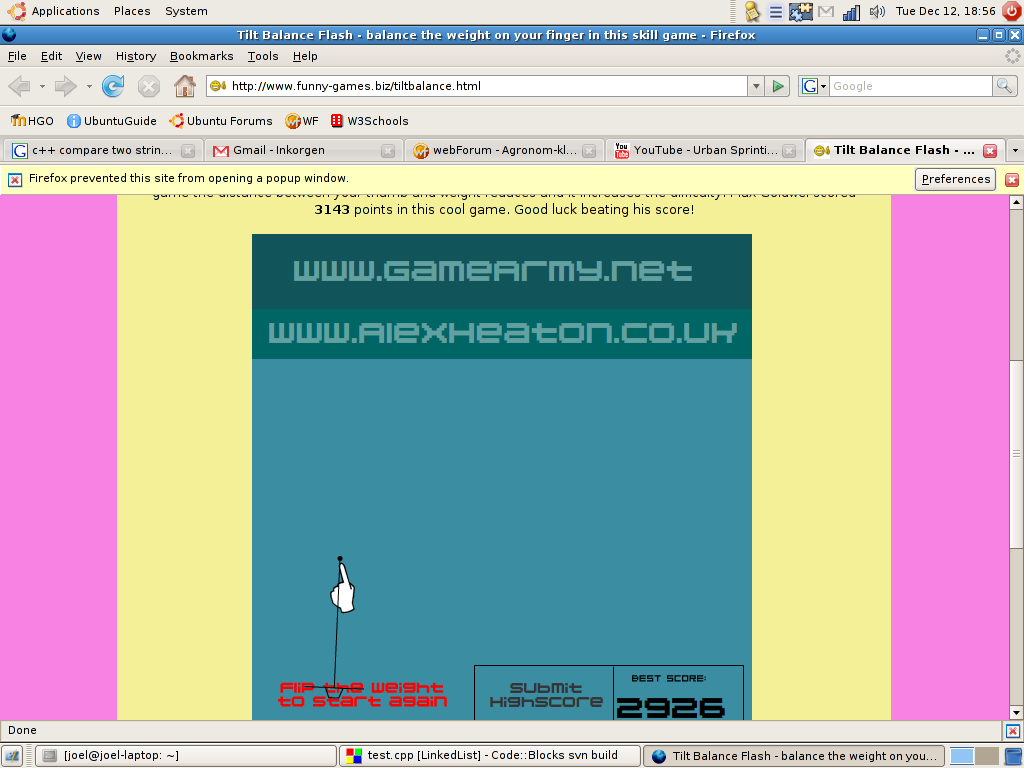Click the vertical scrollbar up arrow

(1016, 202)
